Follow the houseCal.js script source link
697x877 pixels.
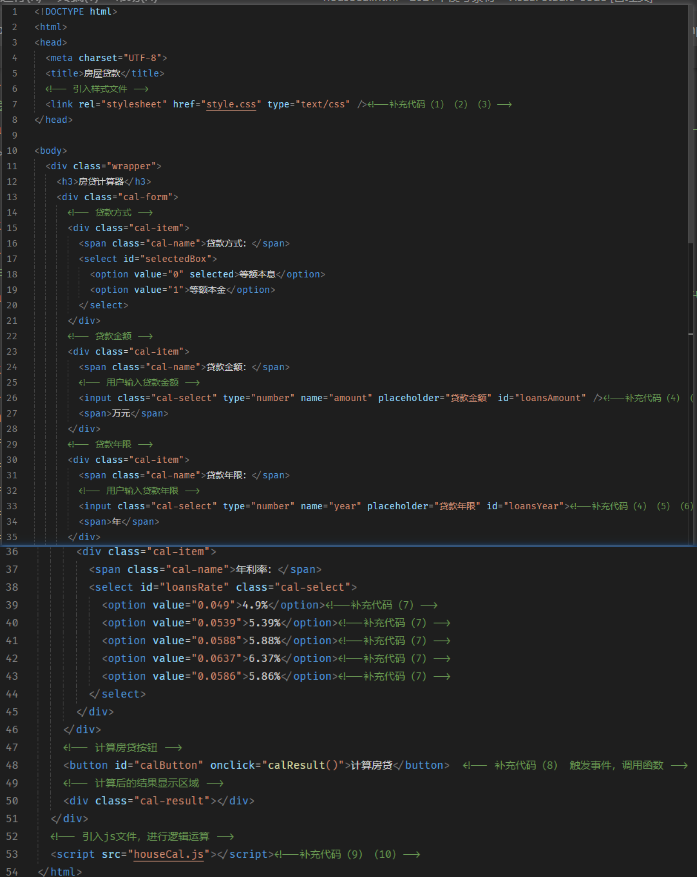click(x=168, y=854)
